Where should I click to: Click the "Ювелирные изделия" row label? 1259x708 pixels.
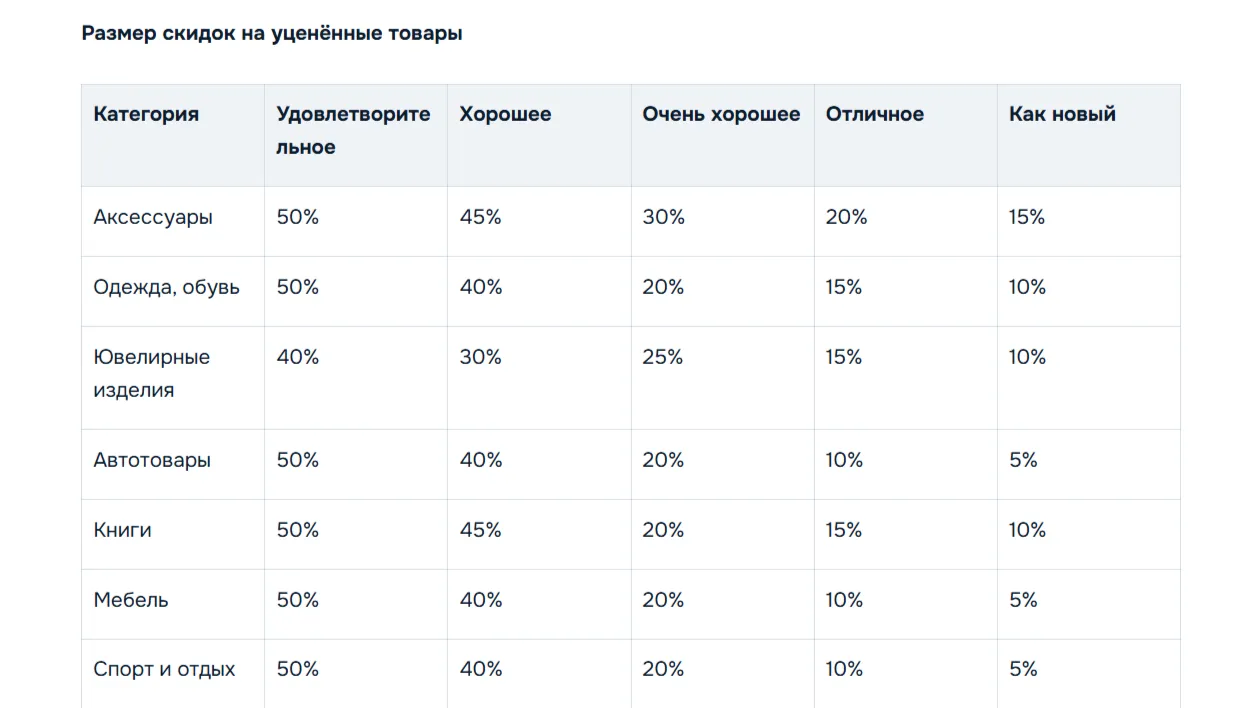tap(151, 373)
